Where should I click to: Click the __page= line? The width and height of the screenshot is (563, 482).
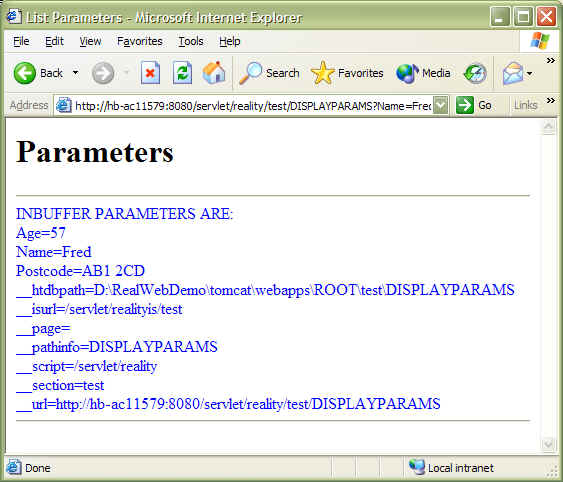(x=43, y=329)
